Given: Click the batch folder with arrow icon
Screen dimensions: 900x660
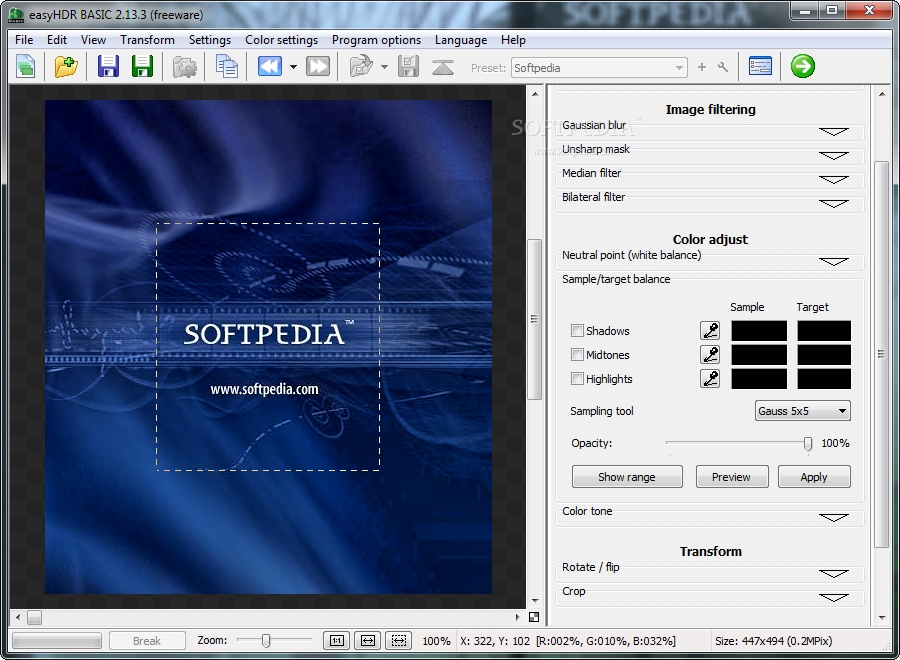Looking at the screenshot, I should 361,67.
